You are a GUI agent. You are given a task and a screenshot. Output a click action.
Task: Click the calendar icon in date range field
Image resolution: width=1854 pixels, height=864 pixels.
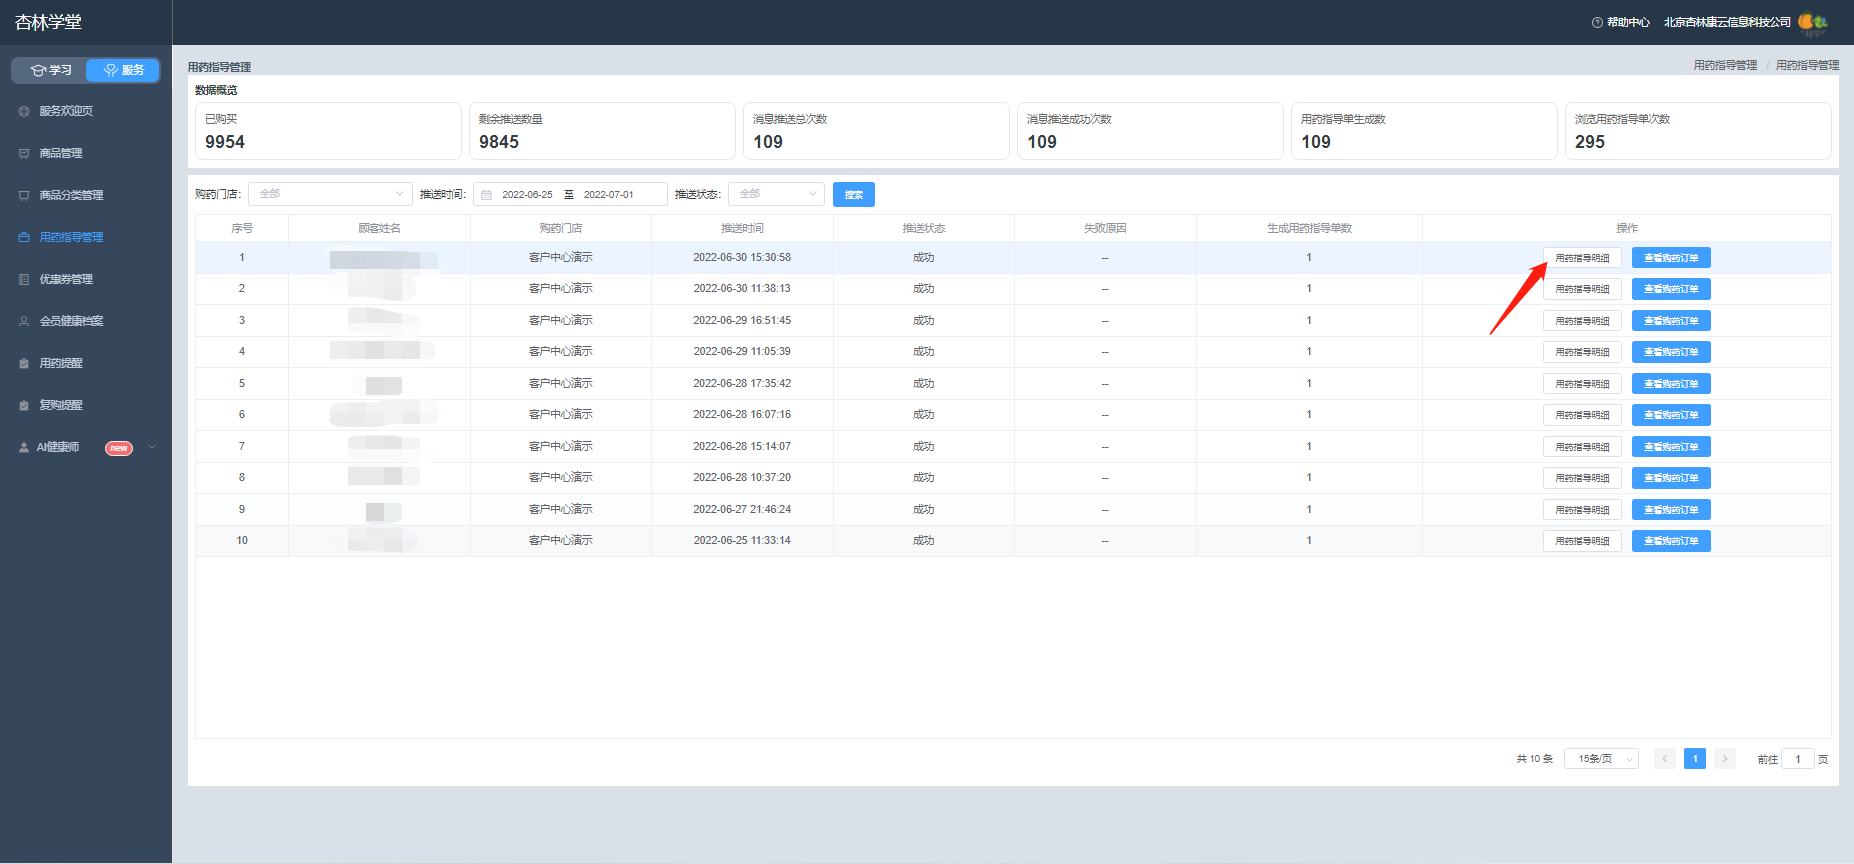coord(487,195)
